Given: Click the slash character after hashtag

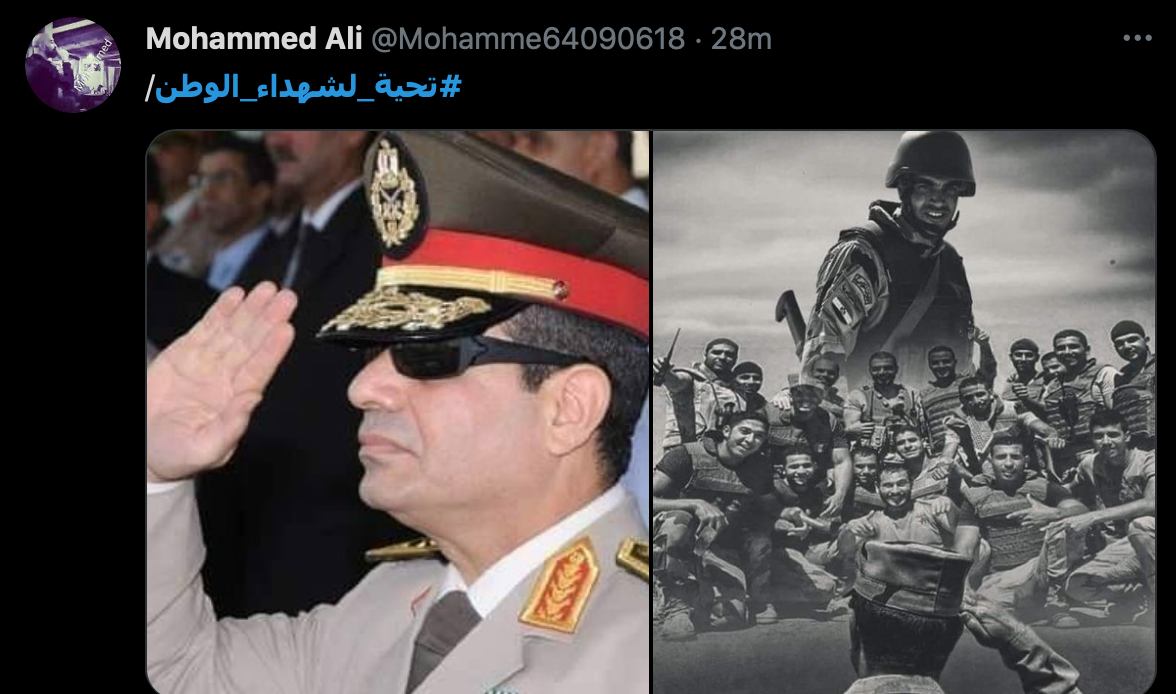Looking at the screenshot, I should coord(150,88).
